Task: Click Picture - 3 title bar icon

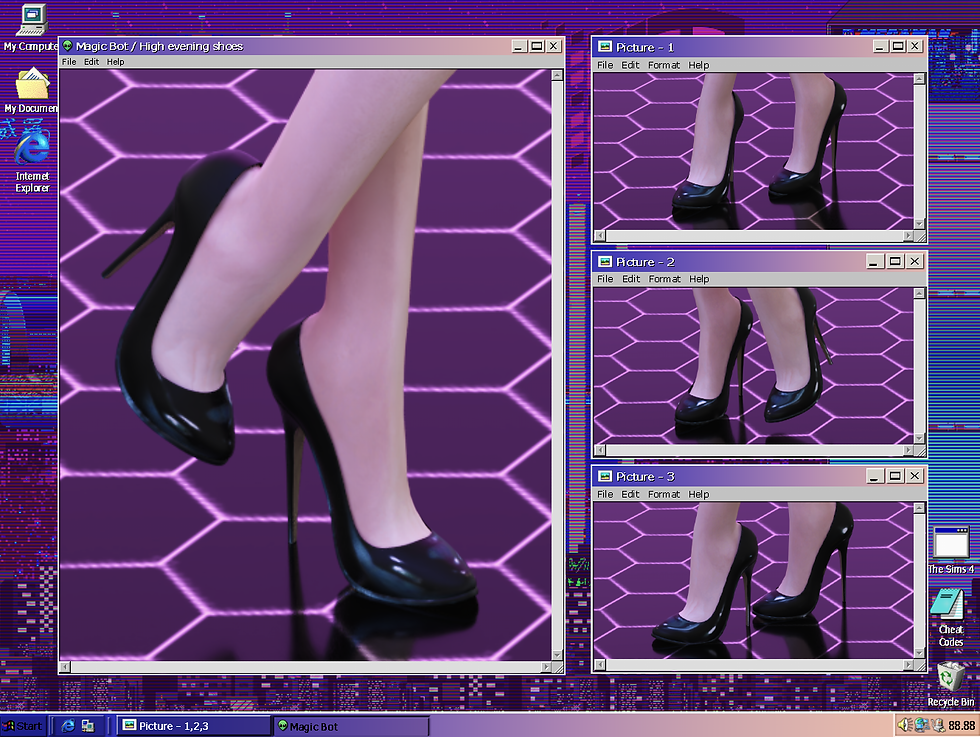Action: tap(604, 476)
